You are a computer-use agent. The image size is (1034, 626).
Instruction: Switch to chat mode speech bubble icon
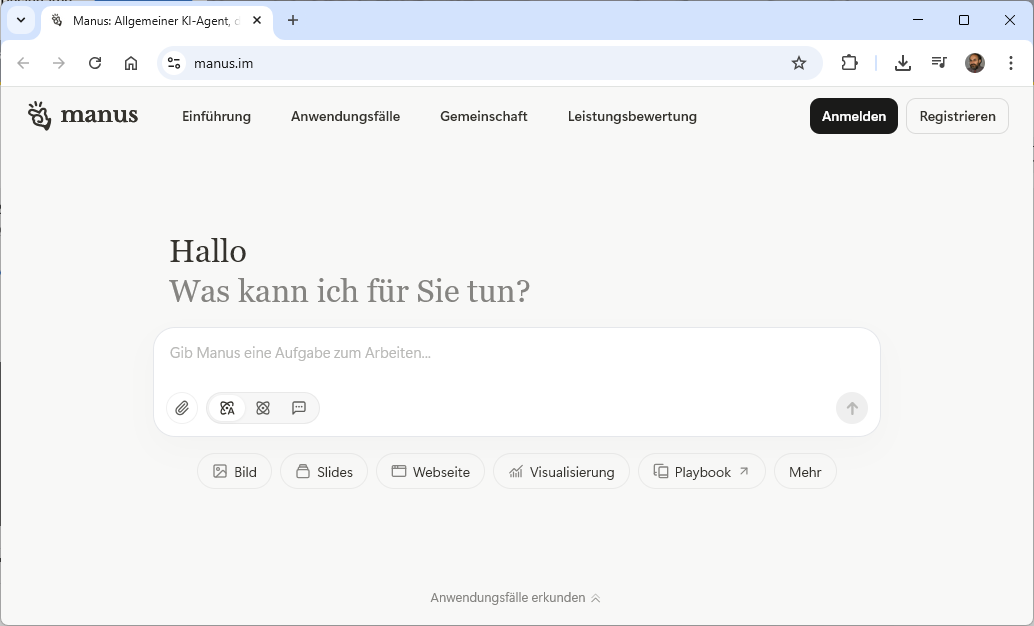tap(299, 408)
